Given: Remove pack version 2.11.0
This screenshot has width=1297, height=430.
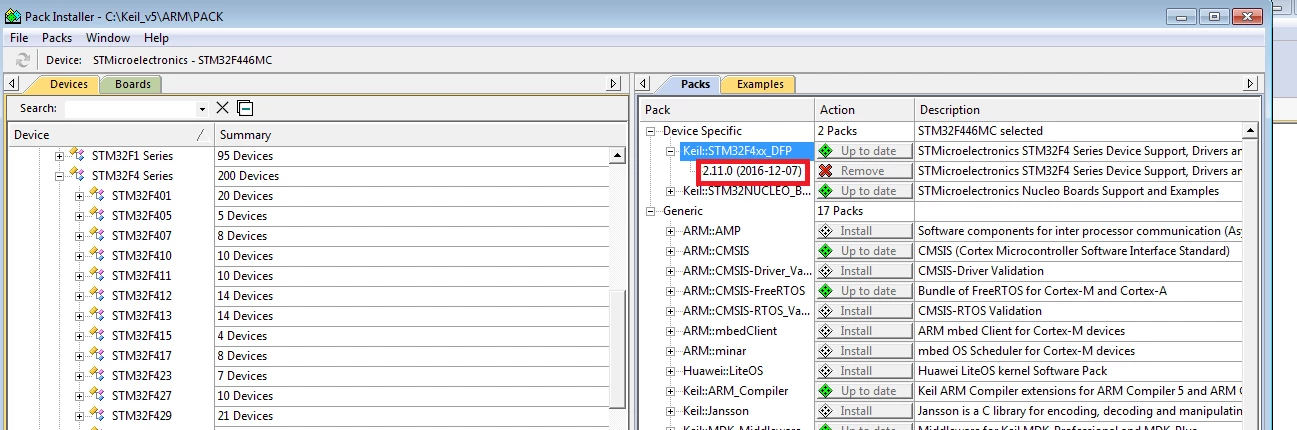Looking at the screenshot, I should point(864,171).
